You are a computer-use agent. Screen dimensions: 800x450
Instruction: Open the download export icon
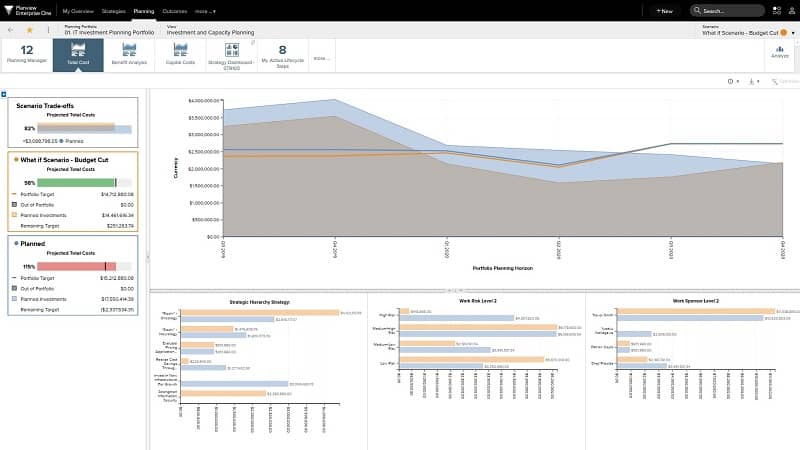click(751, 81)
